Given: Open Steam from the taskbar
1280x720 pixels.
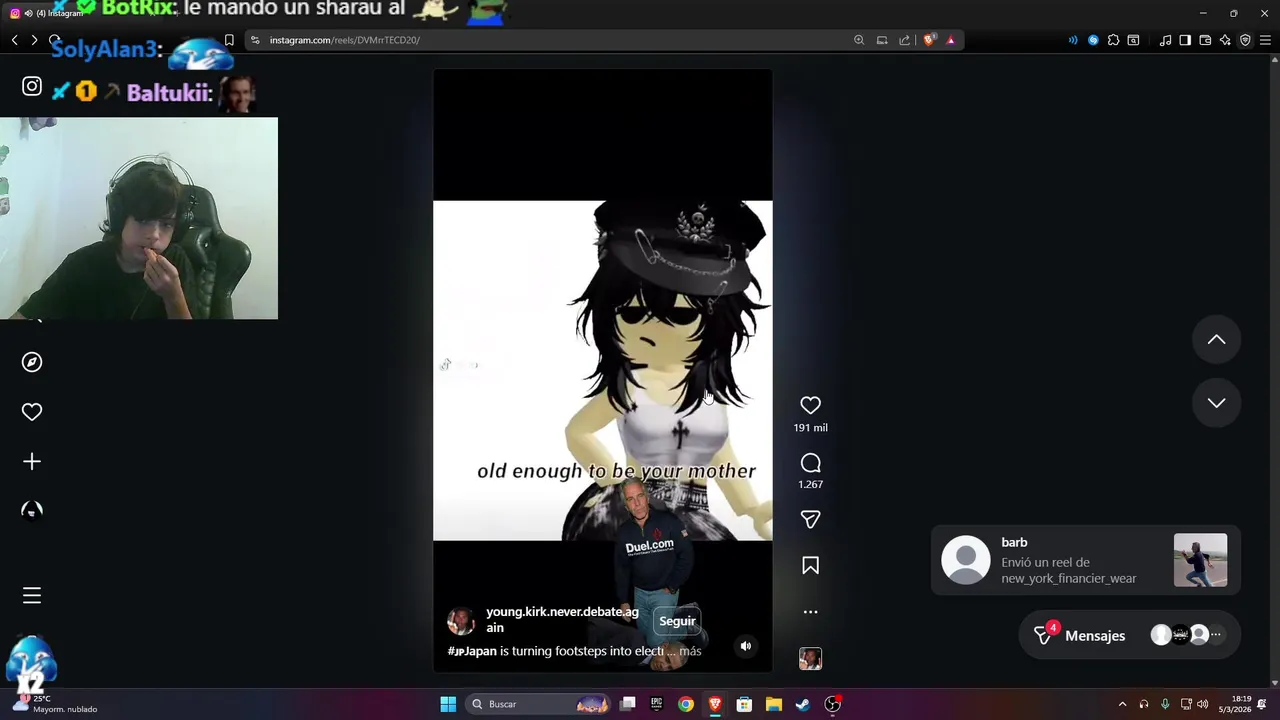Looking at the screenshot, I should [x=803, y=704].
